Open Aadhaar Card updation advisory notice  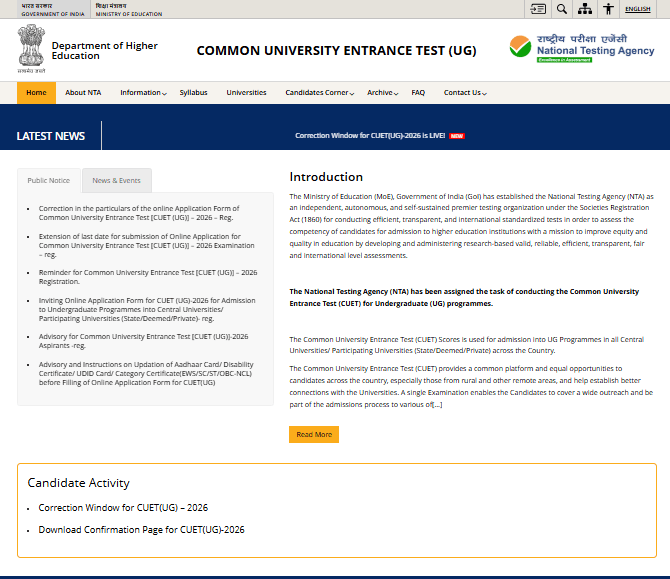point(146,373)
